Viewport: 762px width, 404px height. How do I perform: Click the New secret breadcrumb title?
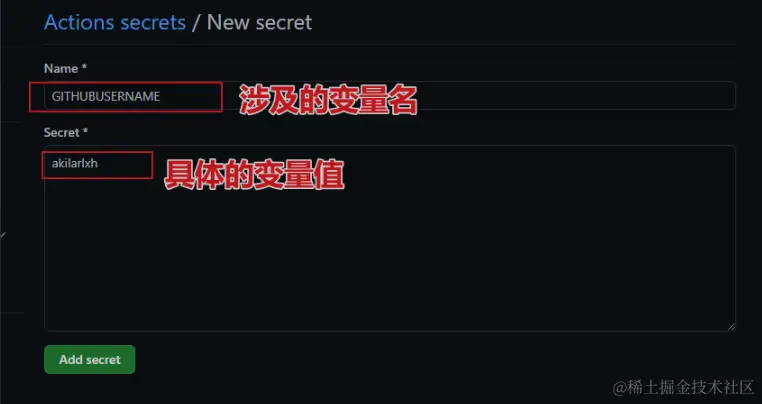point(260,23)
